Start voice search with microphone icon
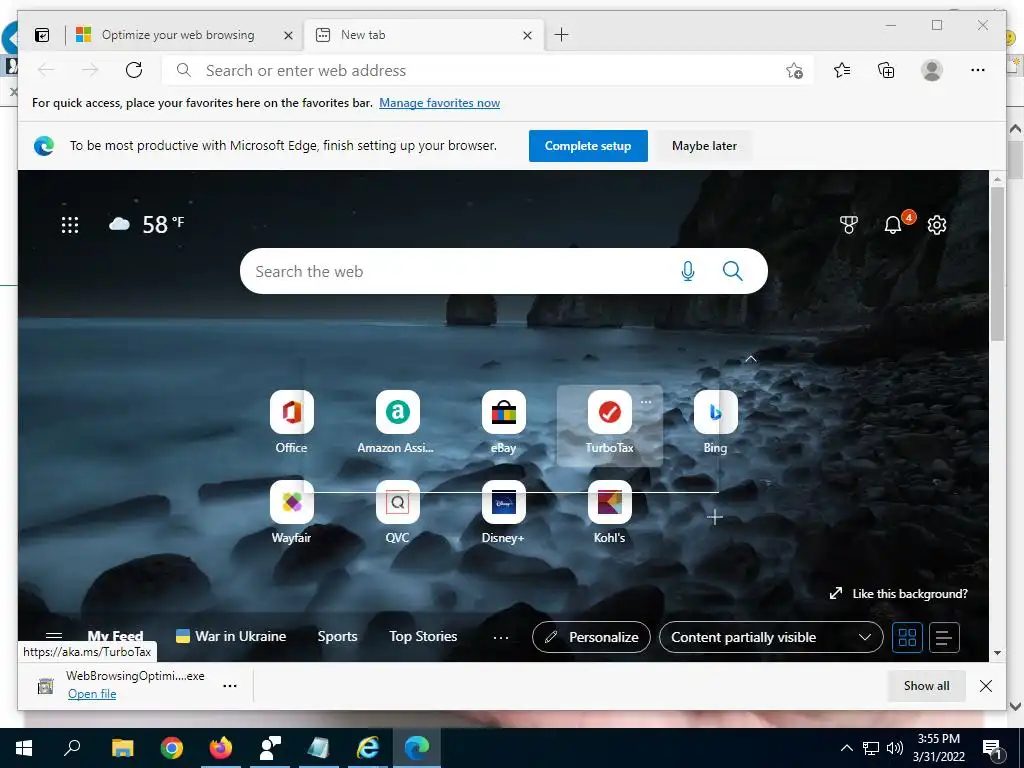The height and width of the screenshot is (768, 1024). coord(688,271)
